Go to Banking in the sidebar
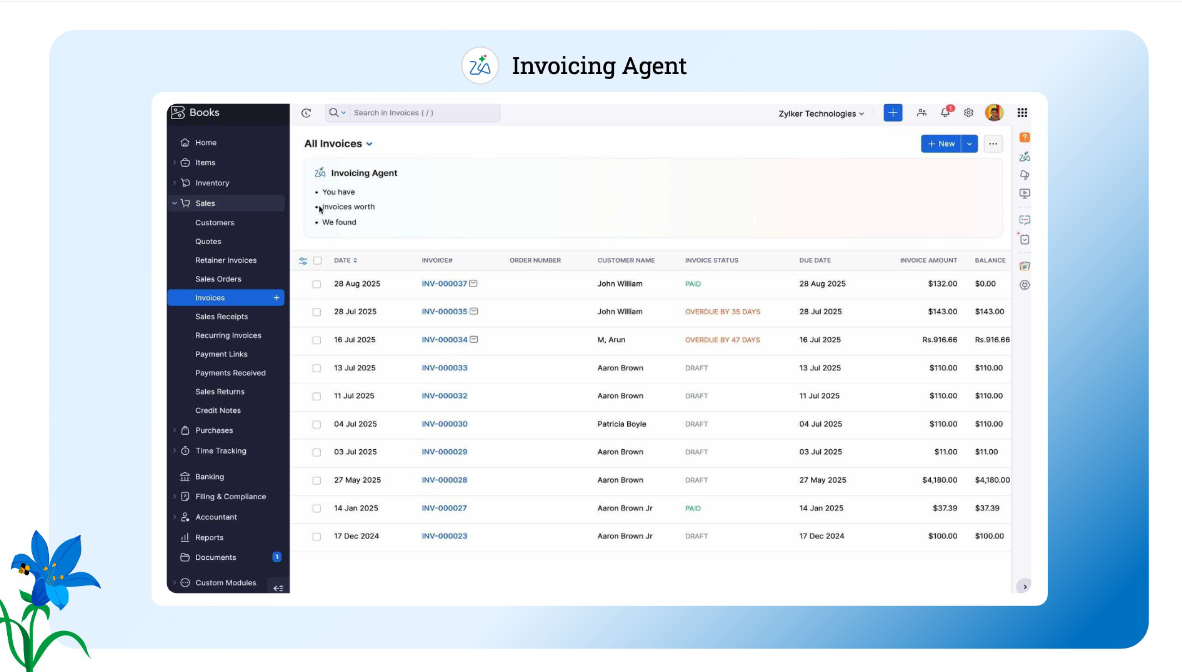Viewport: 1182px width, 672px height. tap(209, 477)
